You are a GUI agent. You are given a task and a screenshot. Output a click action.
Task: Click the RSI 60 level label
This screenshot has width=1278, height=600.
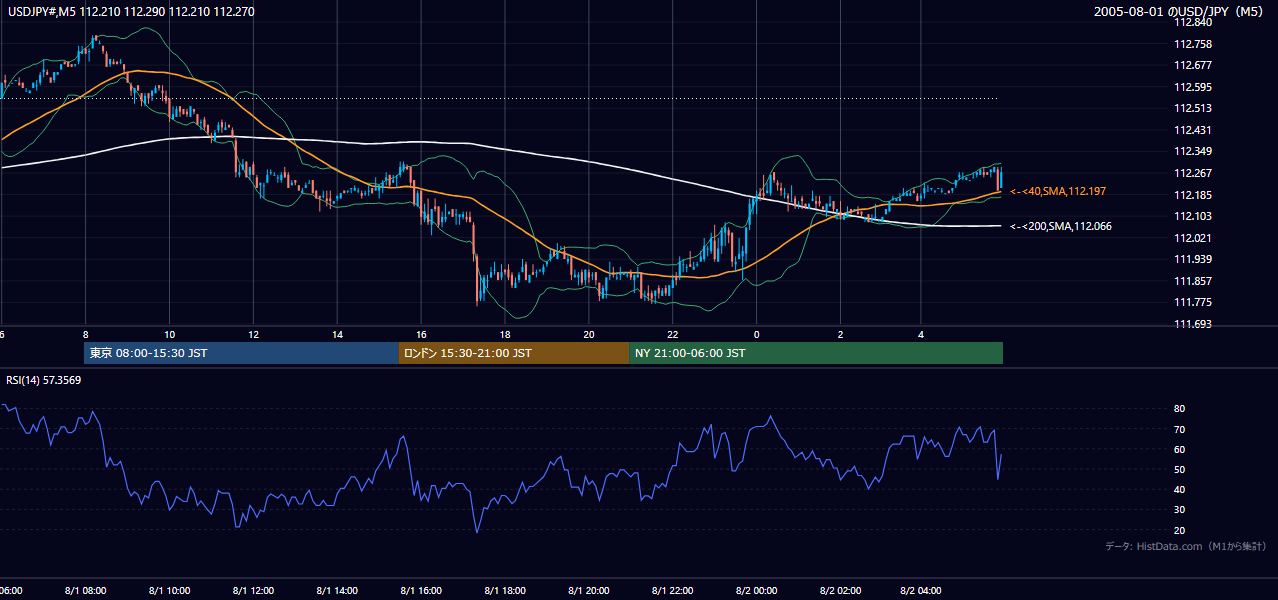click(x=1180, y=449)
